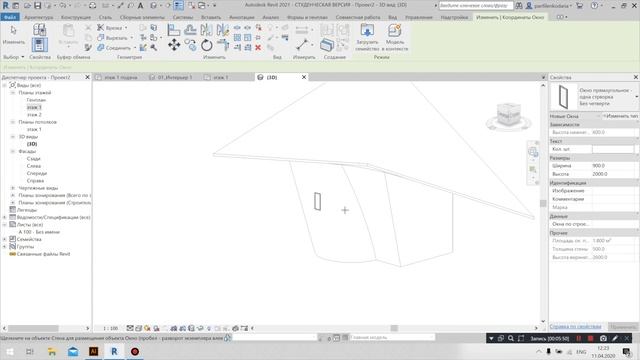Open the Архитектура ribbon tab
This screenshot has height=360, width=640.
[38, 17]
